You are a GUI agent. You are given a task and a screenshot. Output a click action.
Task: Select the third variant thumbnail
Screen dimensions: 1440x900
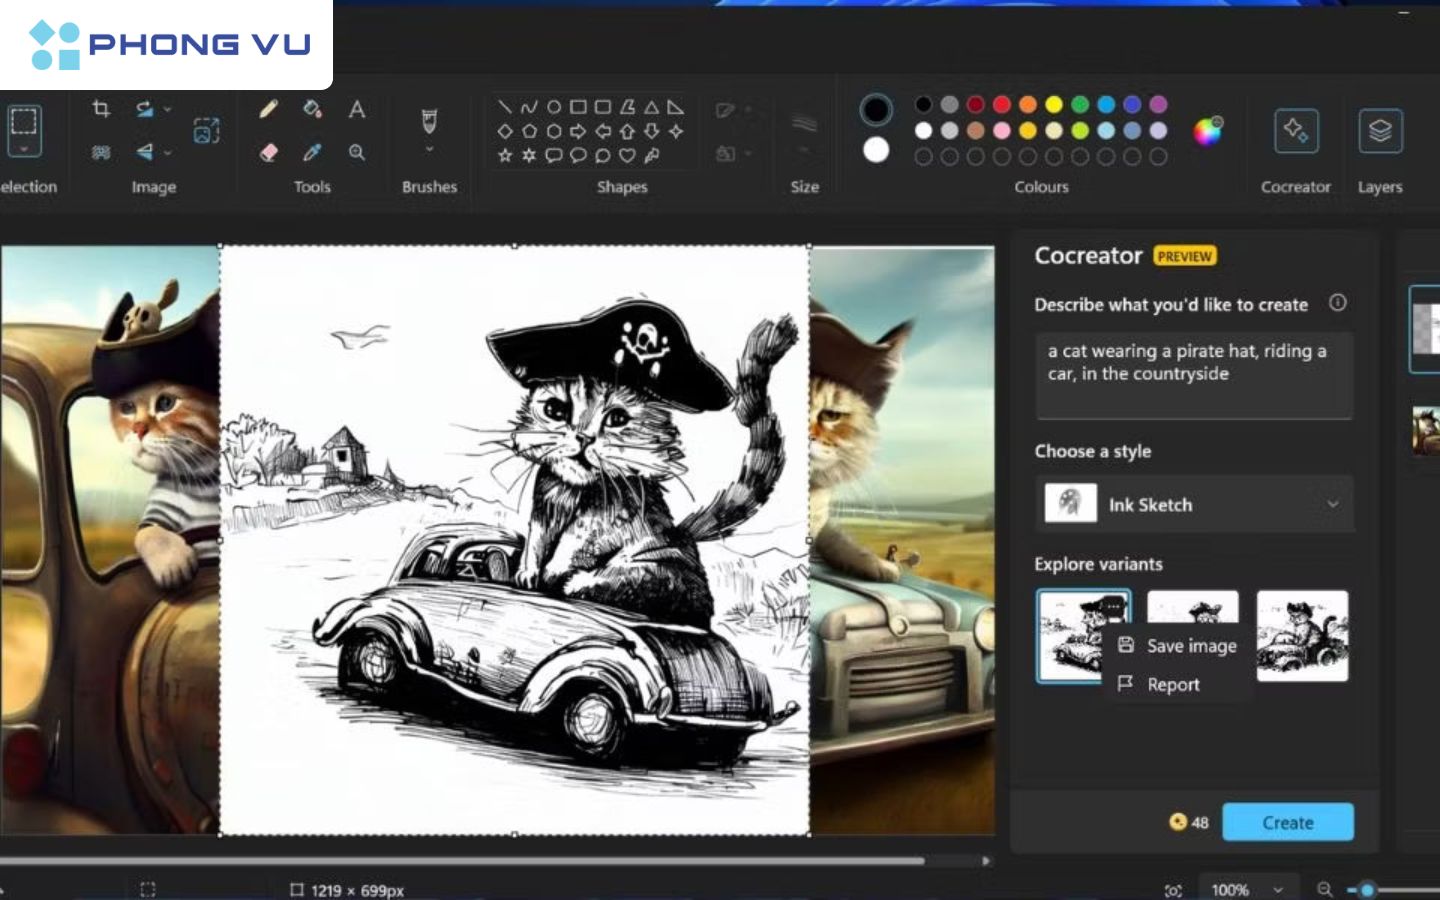tap(1302, 636)
